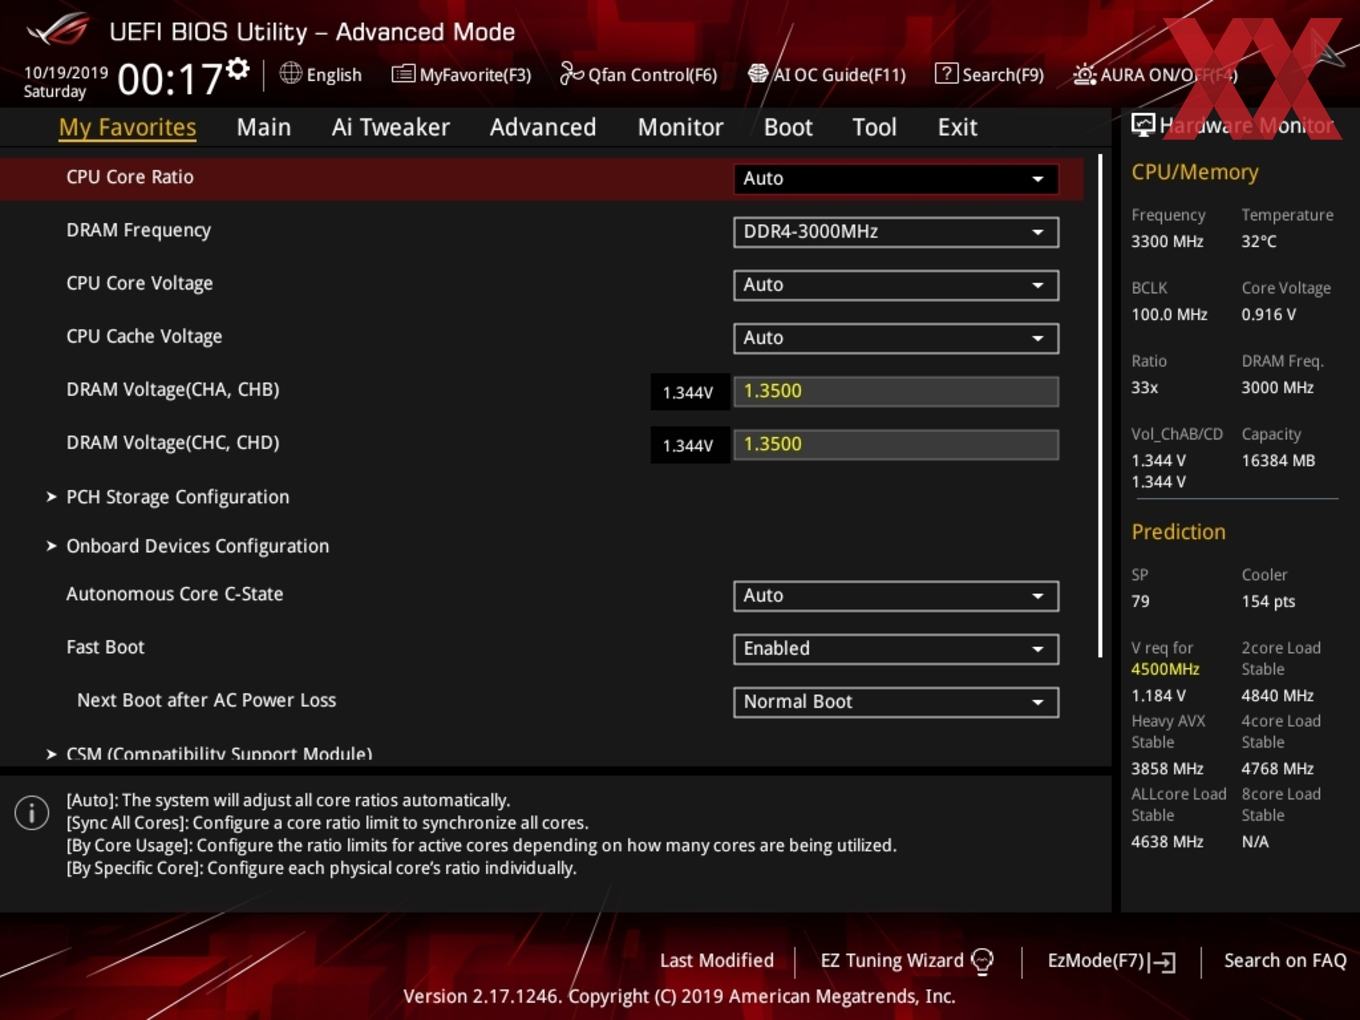Click EzMode(F7) exit arrow icon
The height and width of the screenshot is (1020, 1360).
[x=1162, y=962]
